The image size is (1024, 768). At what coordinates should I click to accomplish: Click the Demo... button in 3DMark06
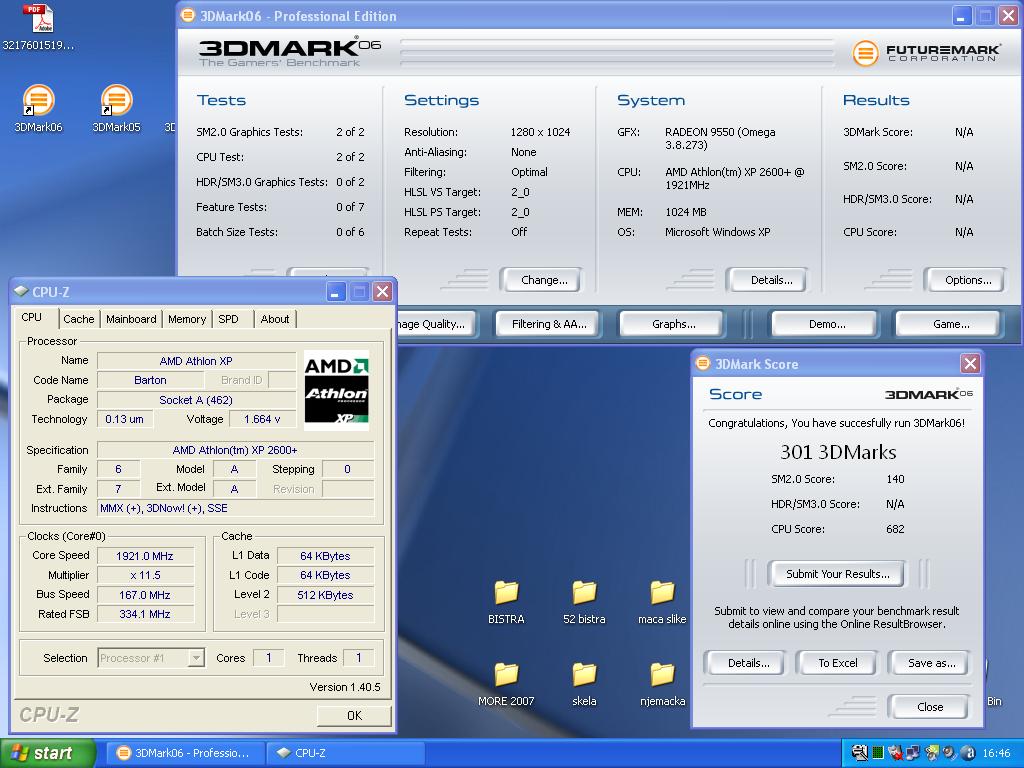click(x=826, y=324)
